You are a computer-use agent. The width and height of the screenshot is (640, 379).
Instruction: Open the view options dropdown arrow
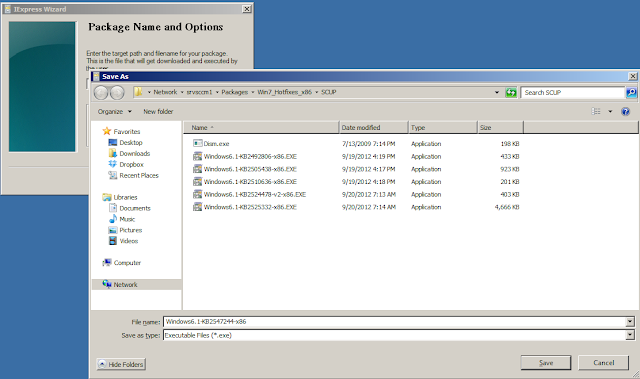[610, 111]
